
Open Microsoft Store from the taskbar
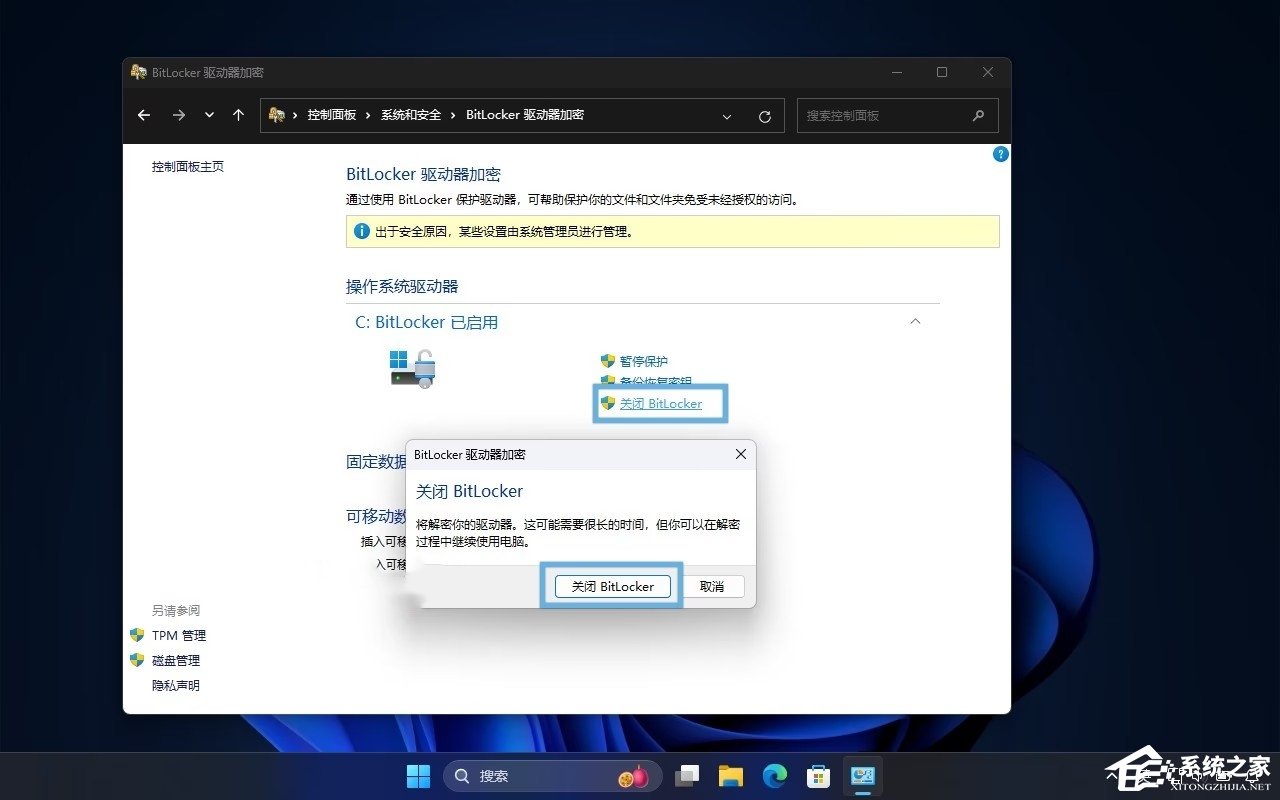(x=819, y=775)
